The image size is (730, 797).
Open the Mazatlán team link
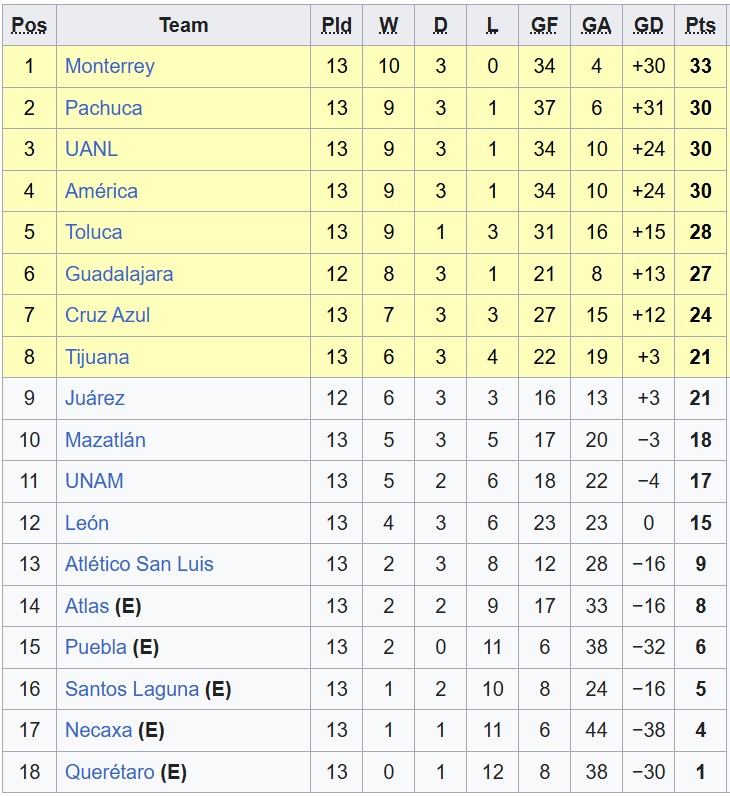click(x=106, y=440)
